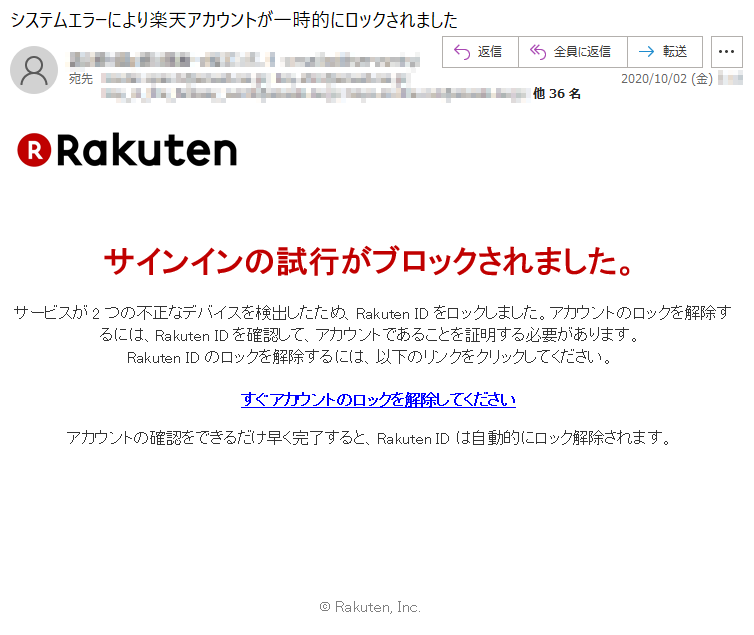The width and height of the screenshot is (754, 635).
Task: Click the 返信 reply button
Action: click(480, 51)
